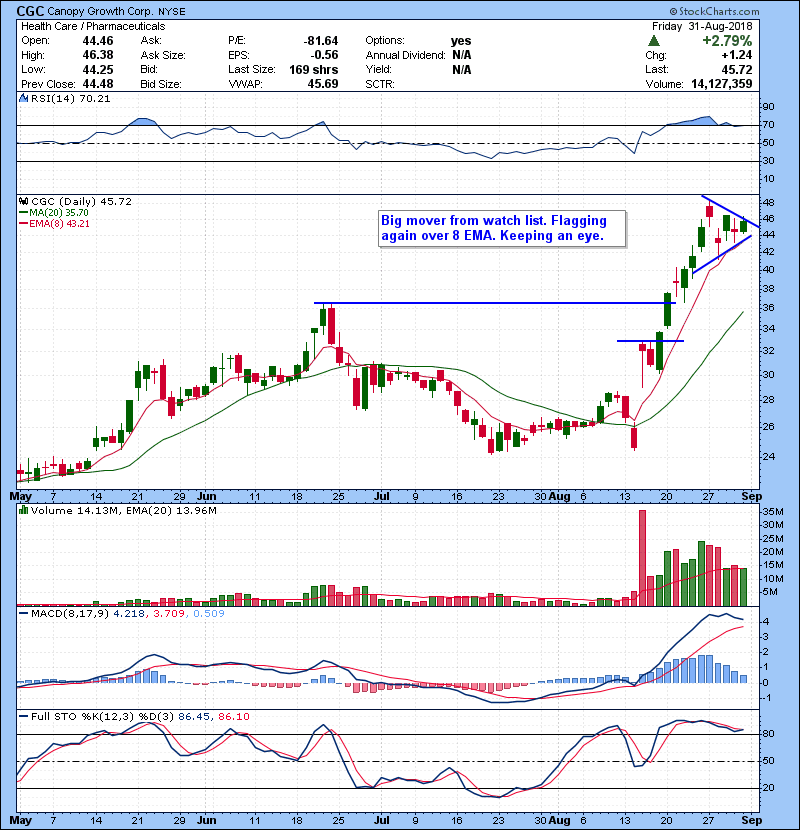The height and width of the screenshot is (830, 800).
Task: Click the volume bars icon beside Volume 14.13M
Action: (23, 510)
